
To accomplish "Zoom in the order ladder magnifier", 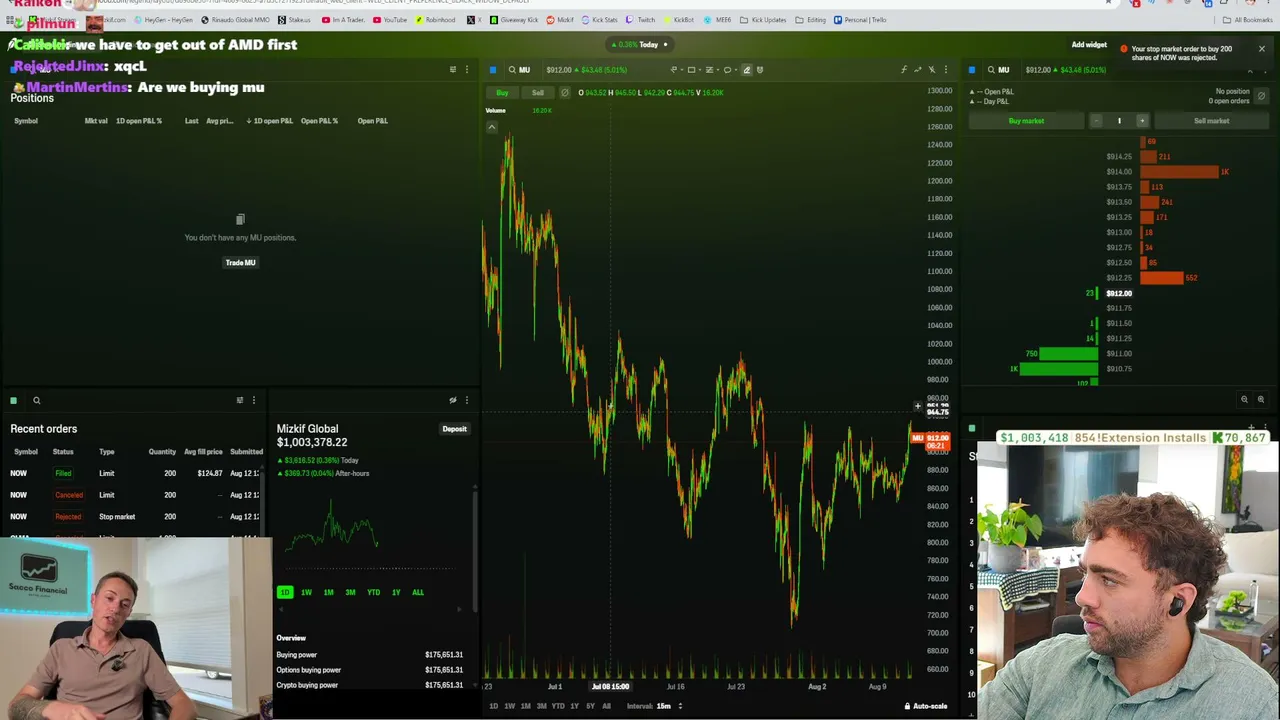I will [1260, 400].
